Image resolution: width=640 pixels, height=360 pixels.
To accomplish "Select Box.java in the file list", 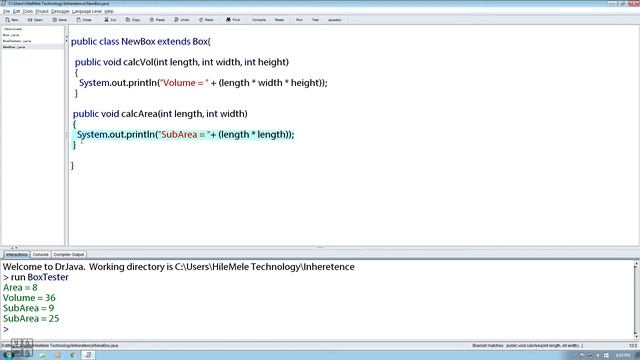I will point(11,35).
